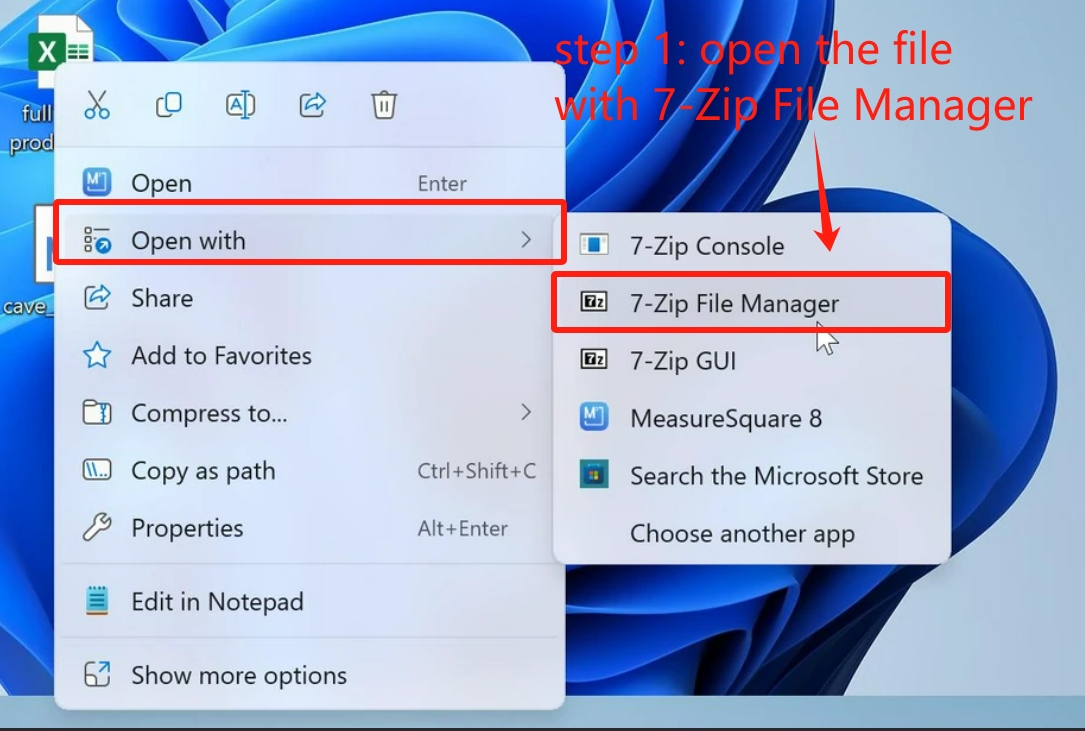Click the star icon beside Add to Favorites

(x=97, y=355)
